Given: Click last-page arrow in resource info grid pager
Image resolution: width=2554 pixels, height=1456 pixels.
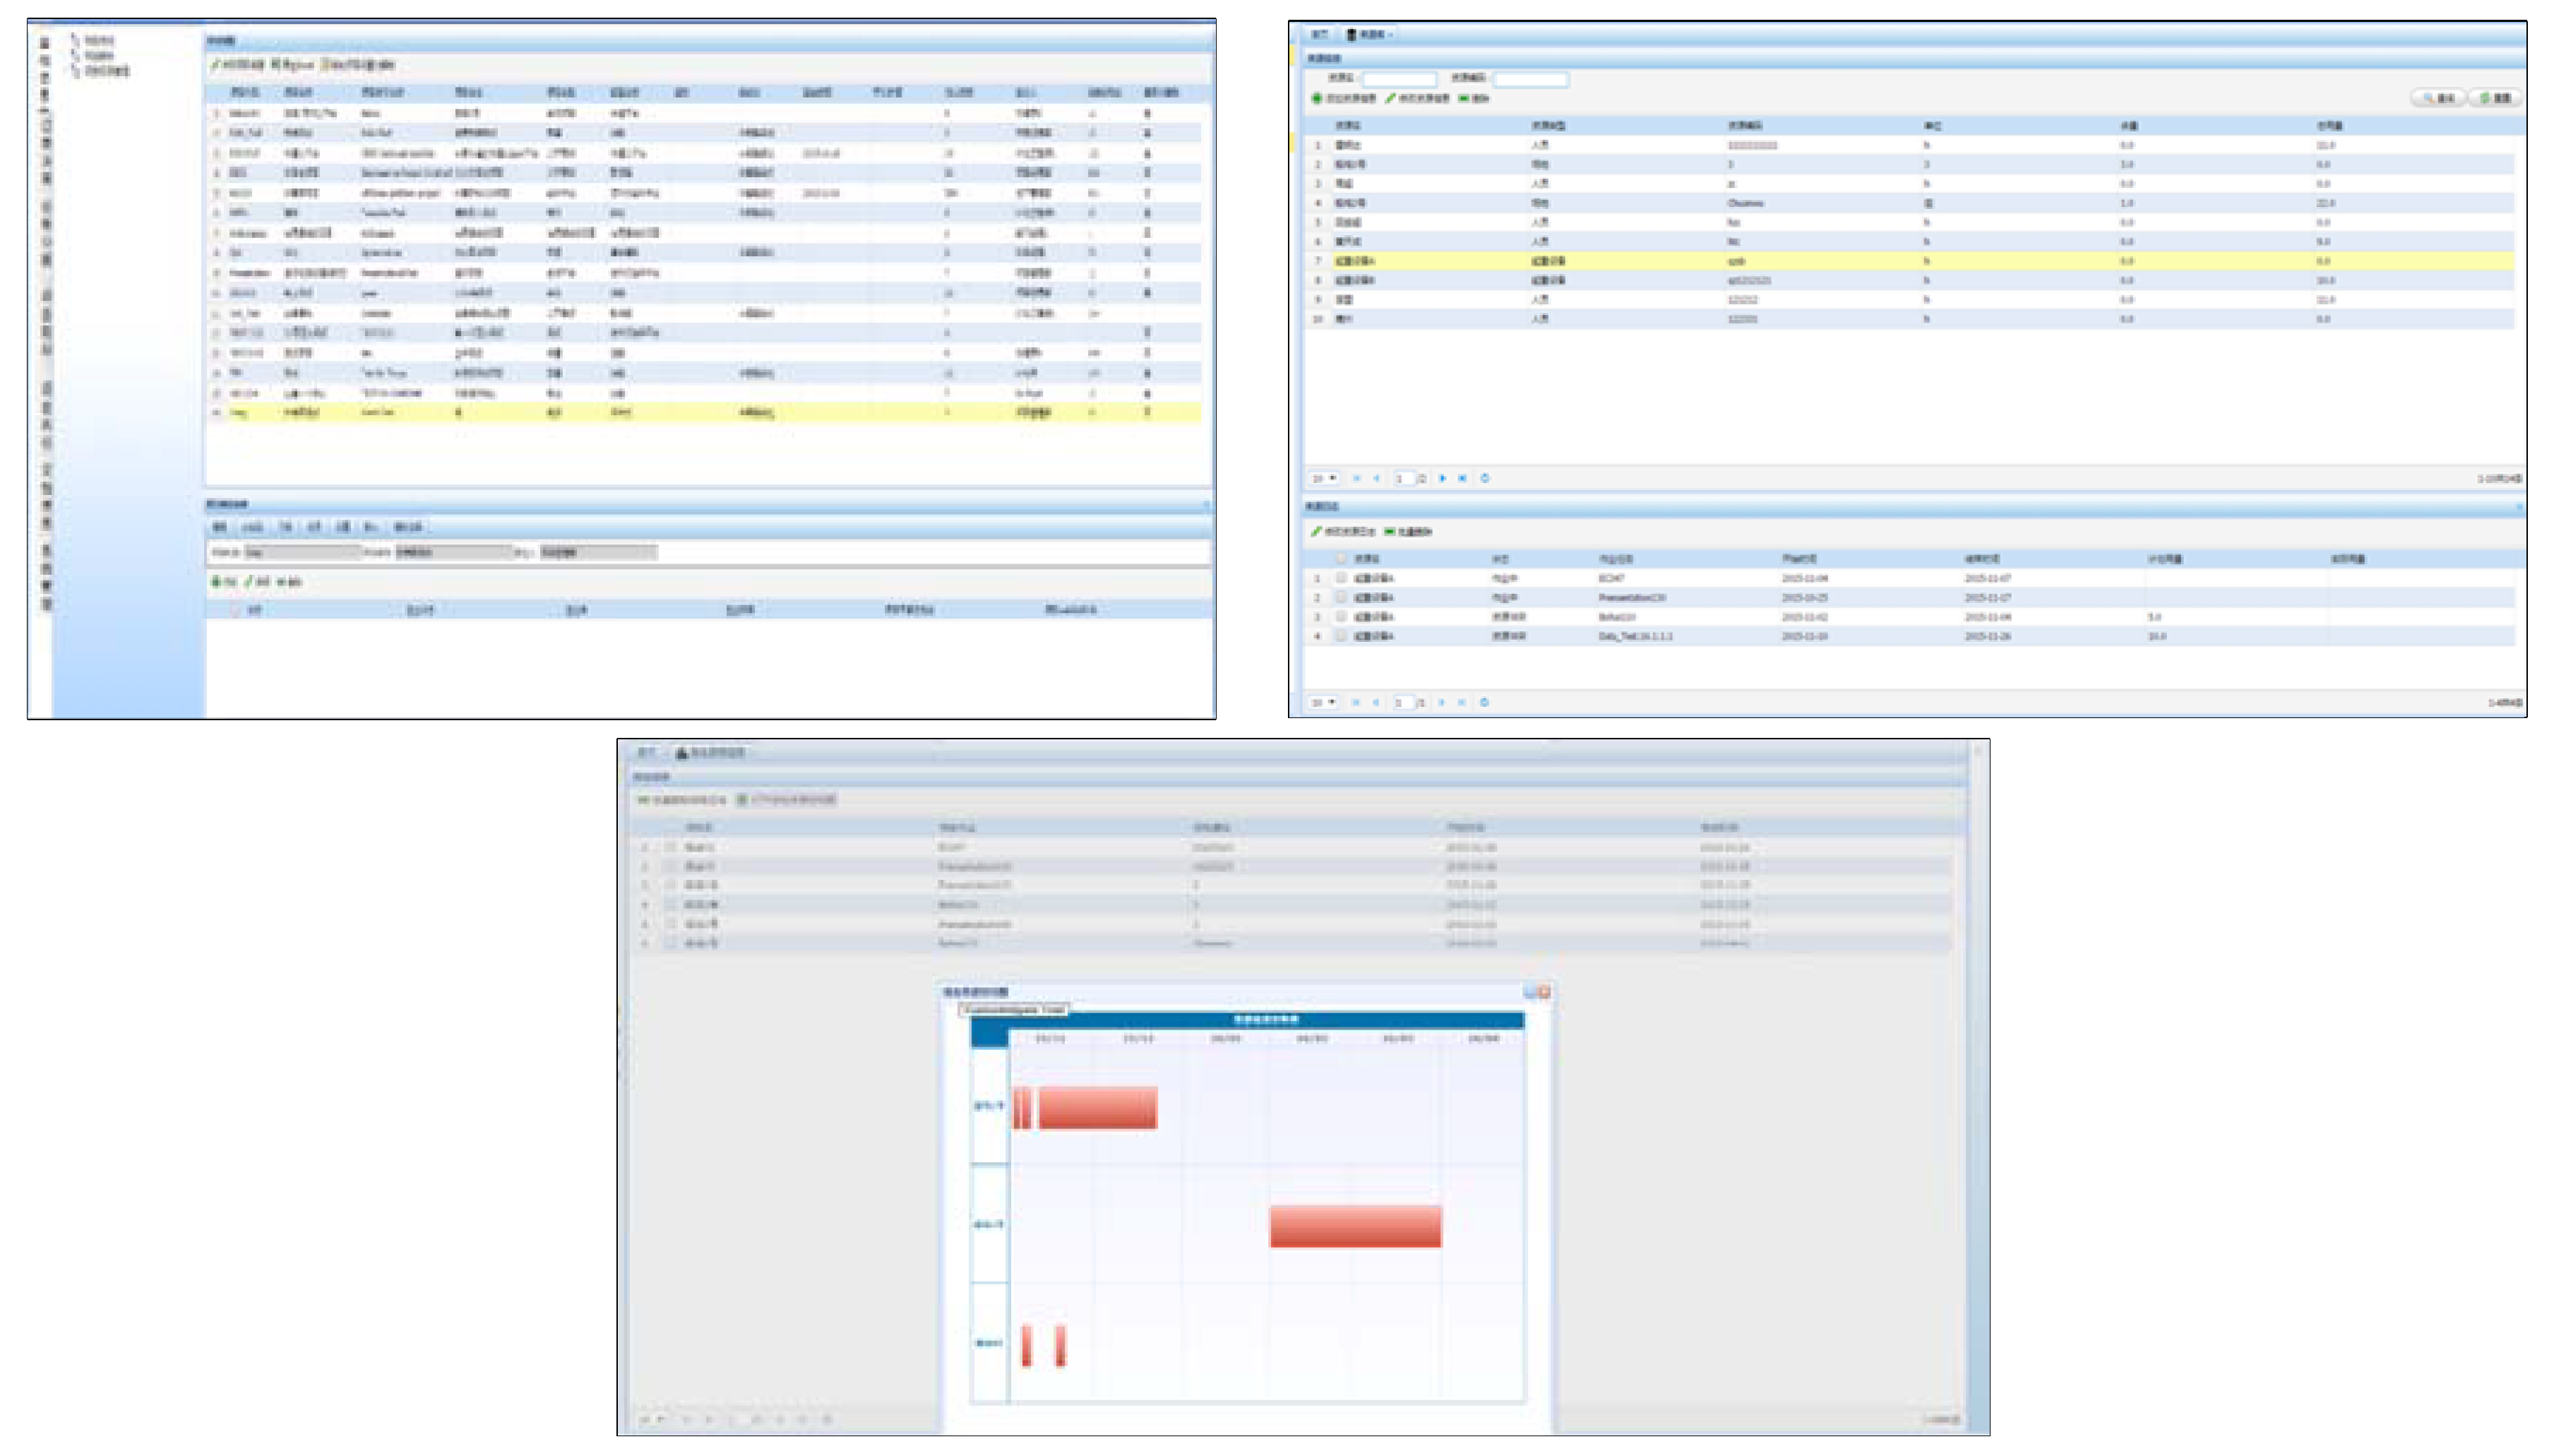Looking at the screenshot, I should (1462, 478).
